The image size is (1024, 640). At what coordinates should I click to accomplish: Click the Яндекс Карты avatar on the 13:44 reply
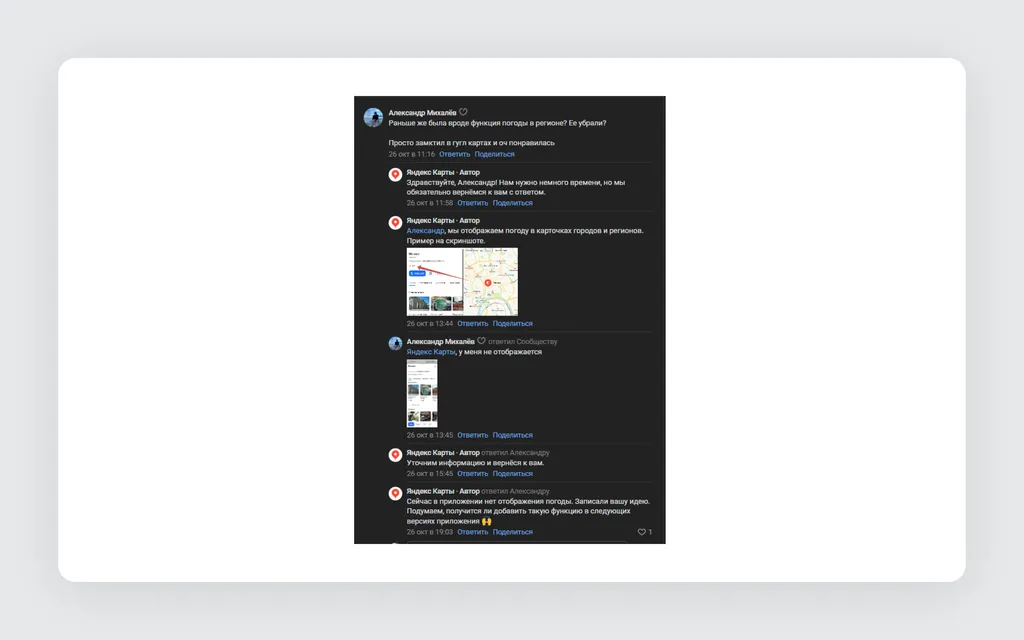[x=395, y=223]
